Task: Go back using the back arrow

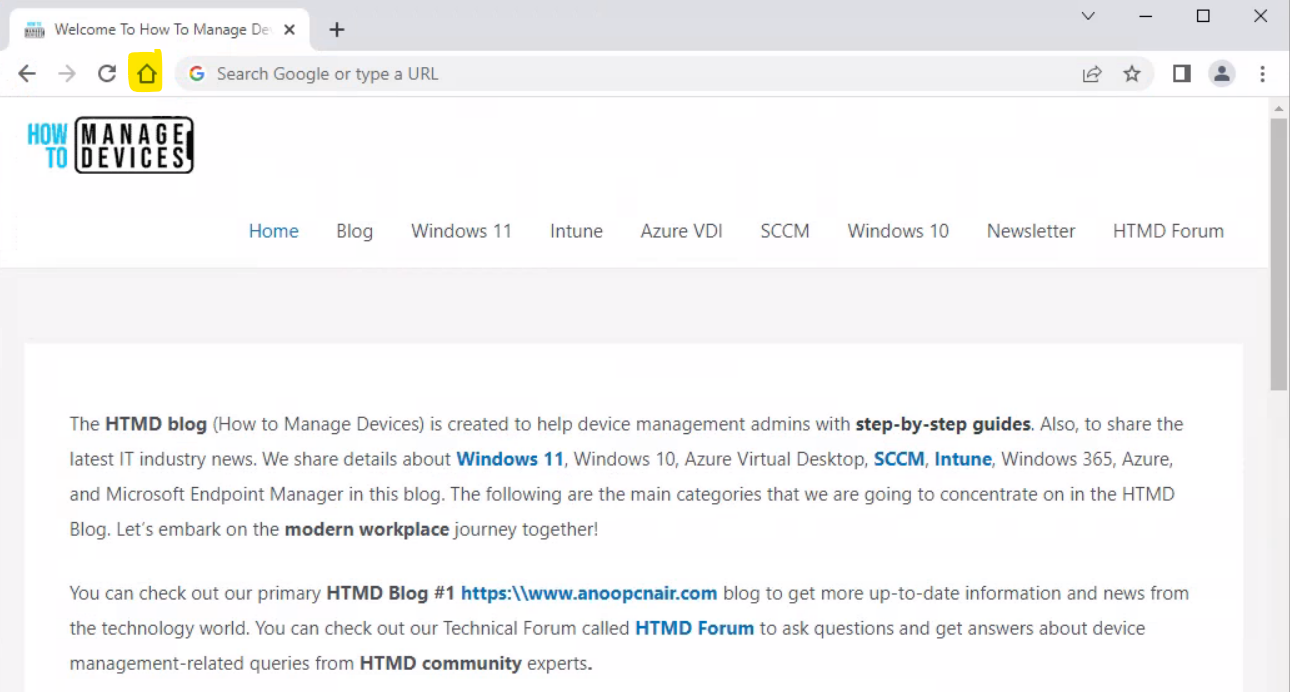Action: point(27,74)
